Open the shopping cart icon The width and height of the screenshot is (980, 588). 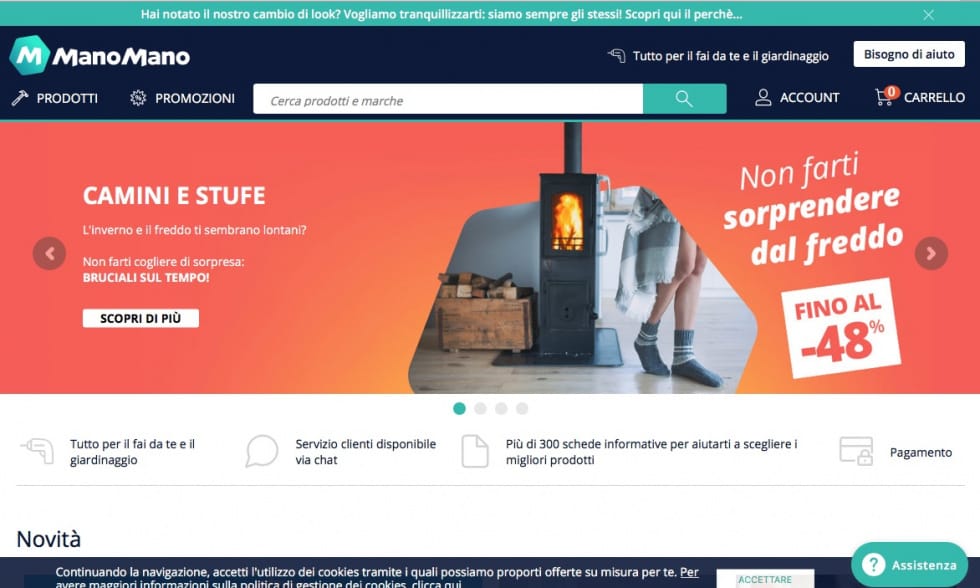pyautogui.click(x=886, y=96)
